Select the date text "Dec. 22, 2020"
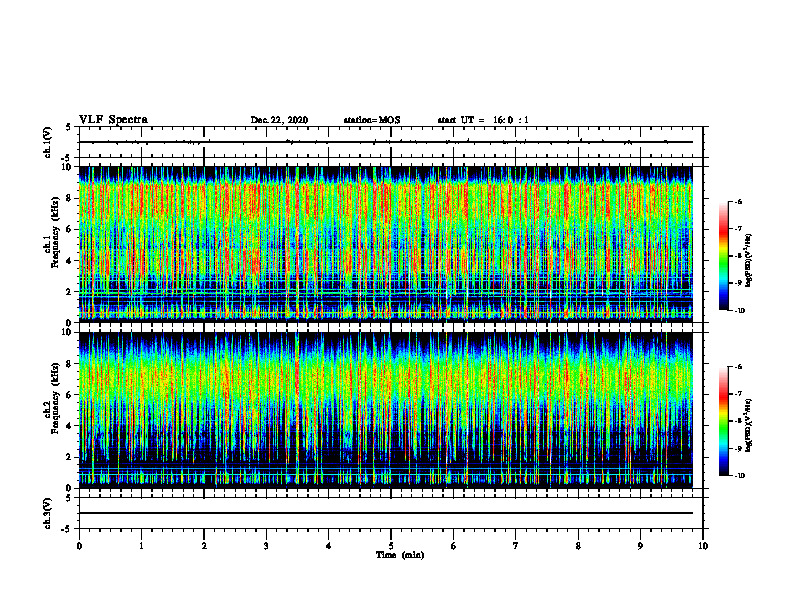Image resolution: width=792 pixels, height=612 pixels. (279, 120)
